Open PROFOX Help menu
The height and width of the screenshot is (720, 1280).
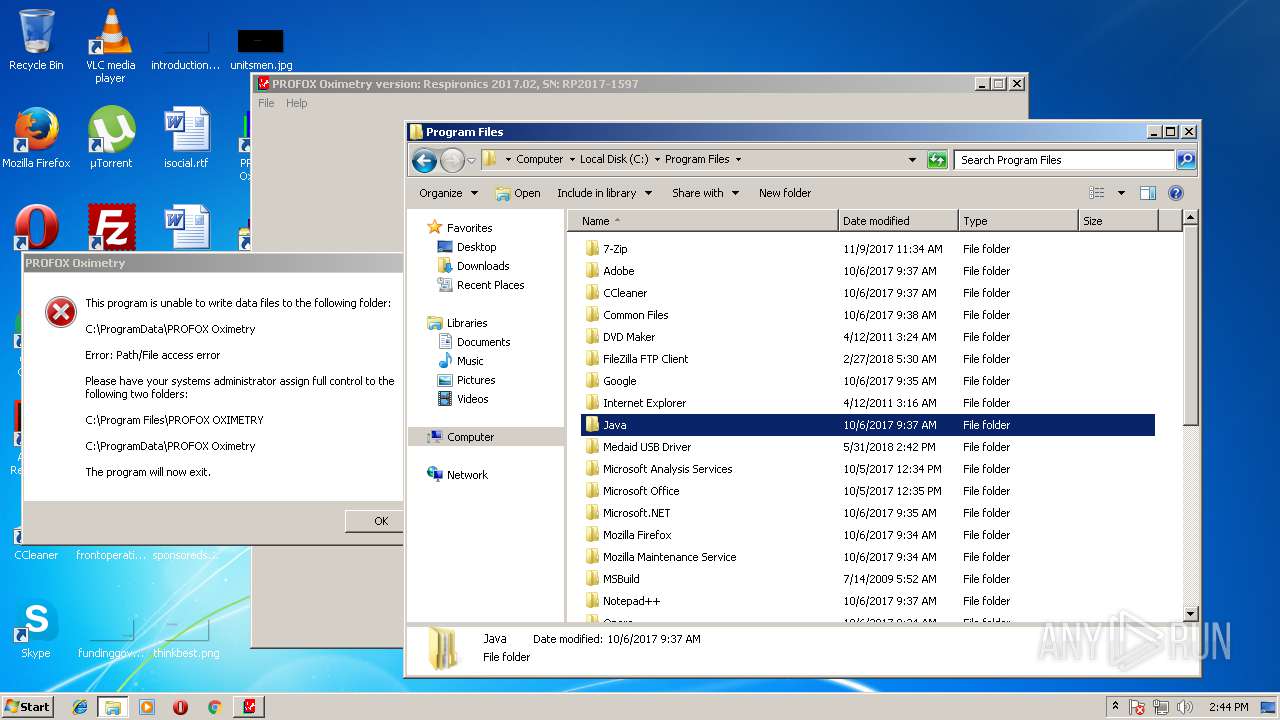click(x=297, y=103)
